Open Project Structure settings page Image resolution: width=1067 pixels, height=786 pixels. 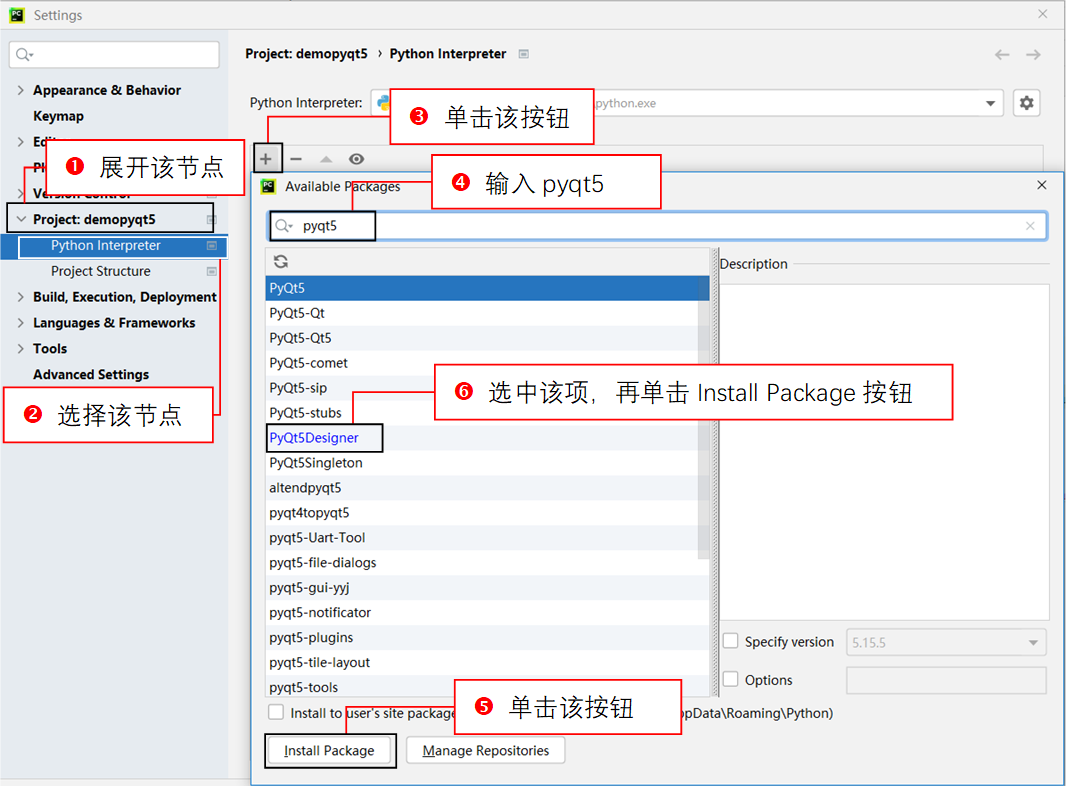(101, 271)
